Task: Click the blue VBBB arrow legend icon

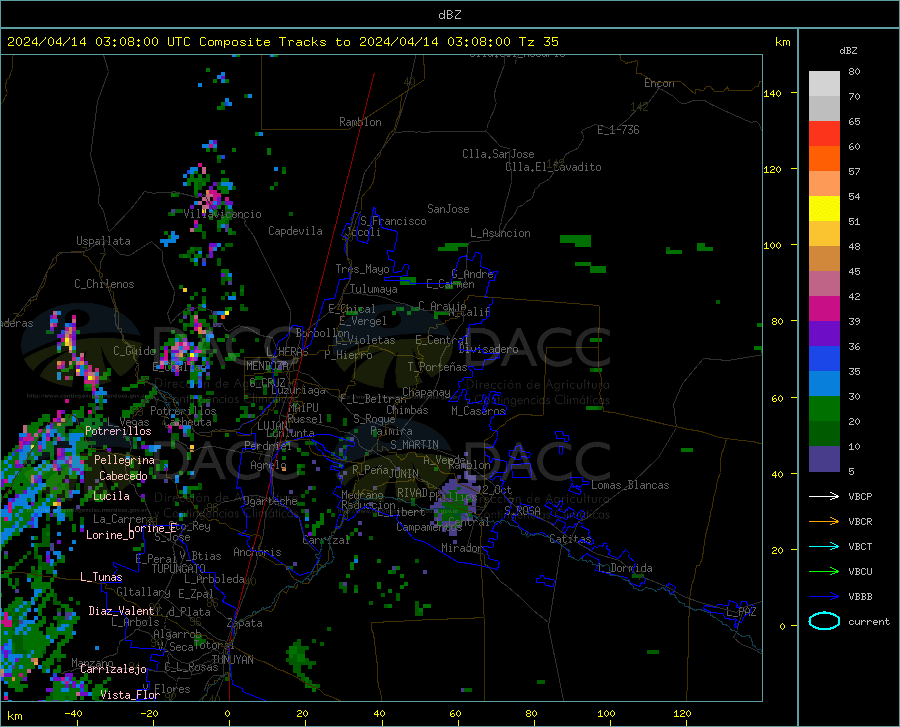Action: [824, 597]
